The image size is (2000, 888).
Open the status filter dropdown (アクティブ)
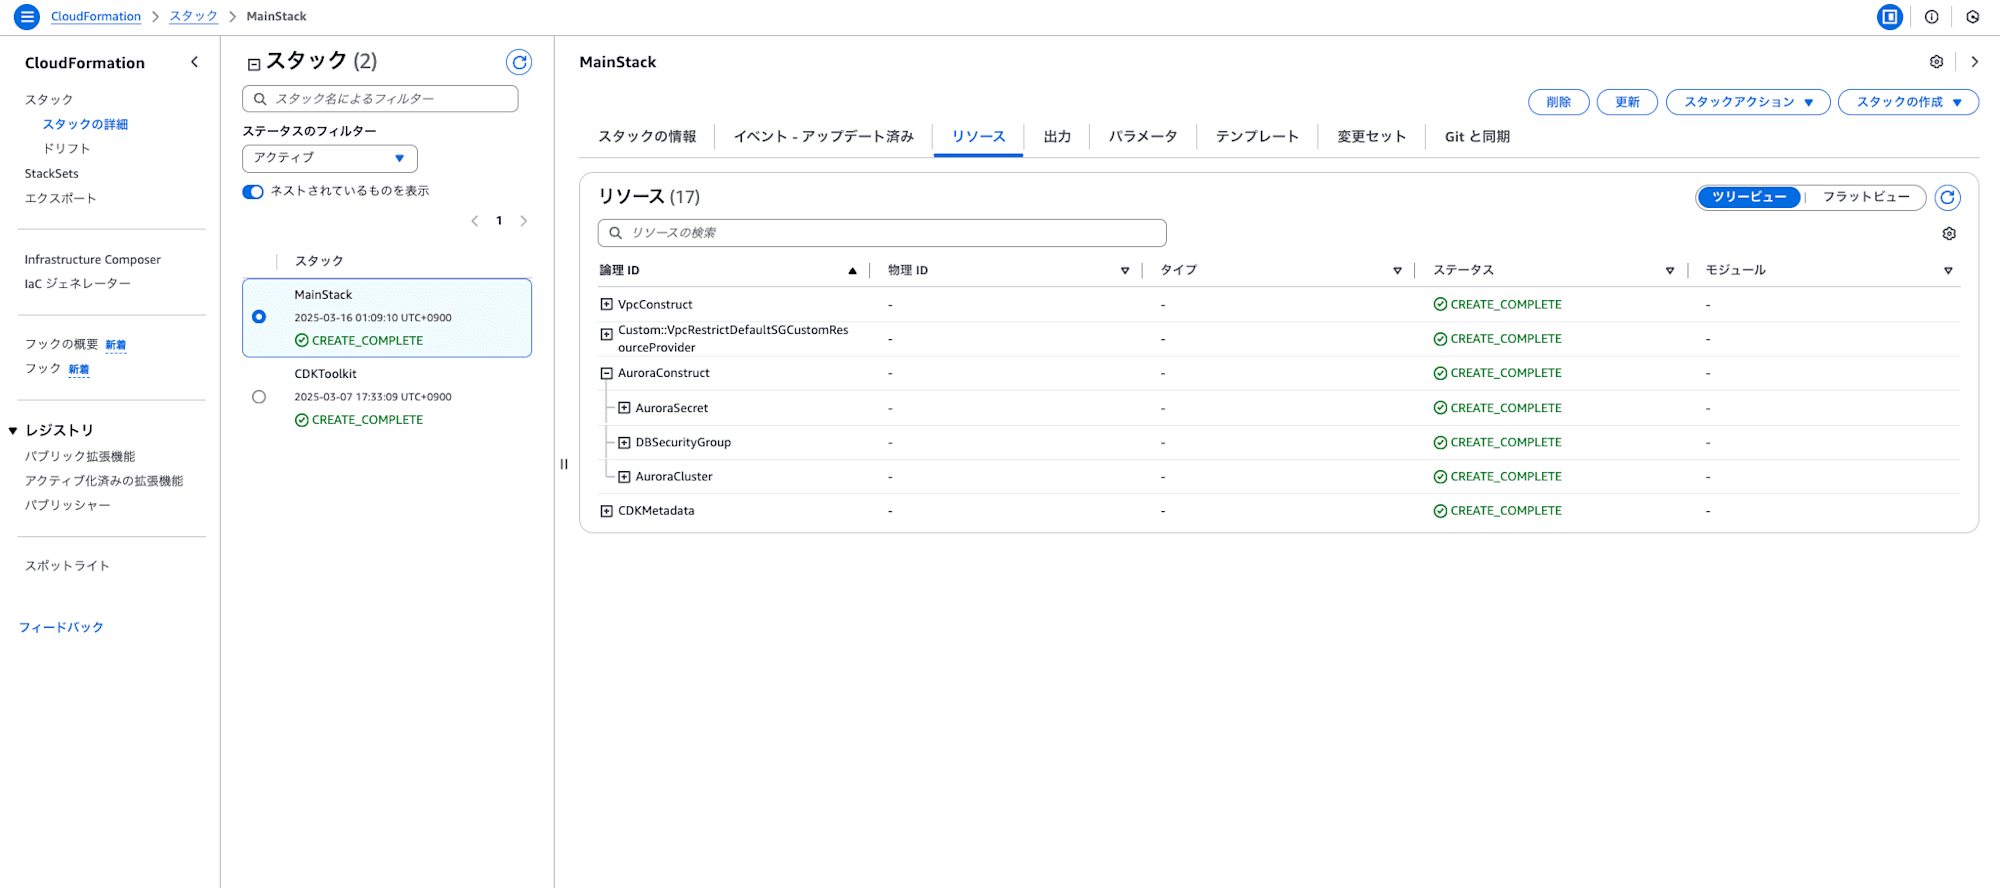tap(330, 158)
